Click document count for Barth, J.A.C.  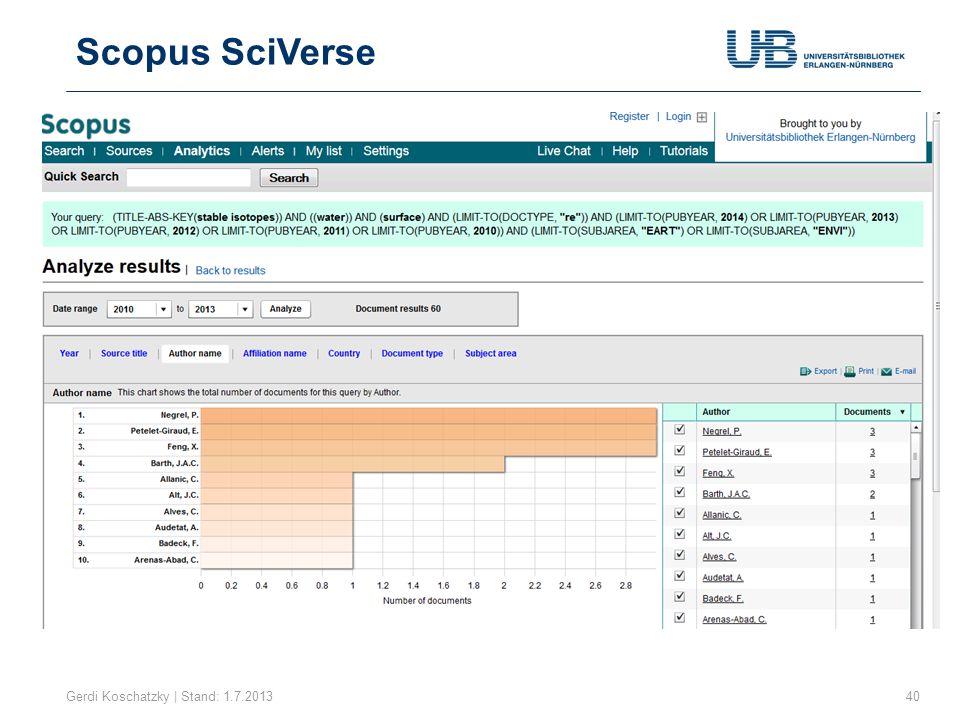tap(872, 494)
